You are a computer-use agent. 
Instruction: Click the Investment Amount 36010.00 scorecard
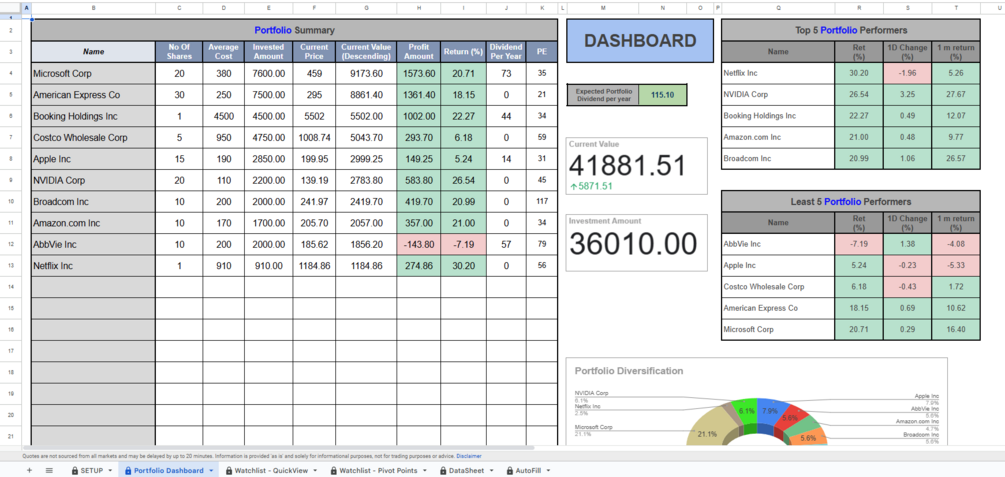(x=636, y=242)
